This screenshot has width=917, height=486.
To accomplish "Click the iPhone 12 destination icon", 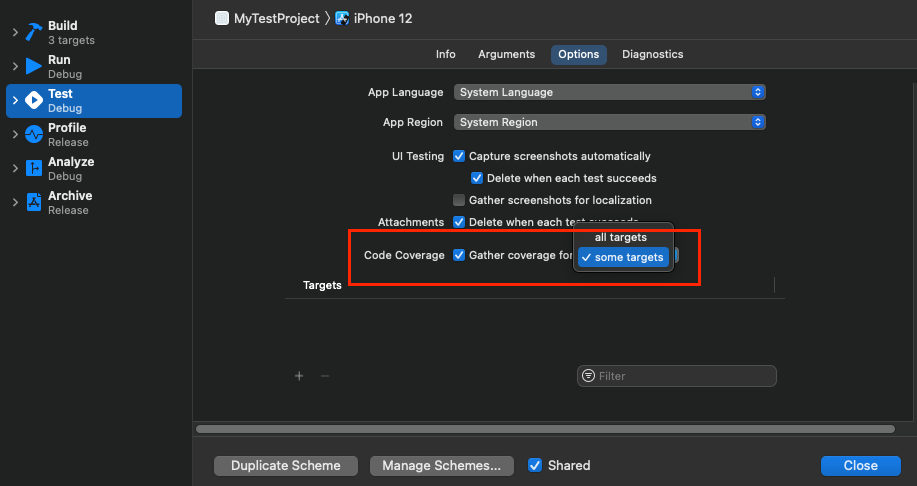I will 342,19.
